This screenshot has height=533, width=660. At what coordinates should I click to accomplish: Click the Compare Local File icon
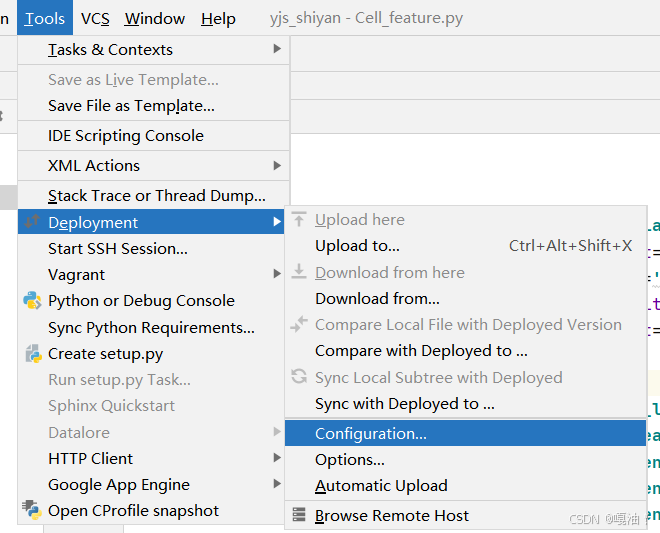[x=299, y=324]
